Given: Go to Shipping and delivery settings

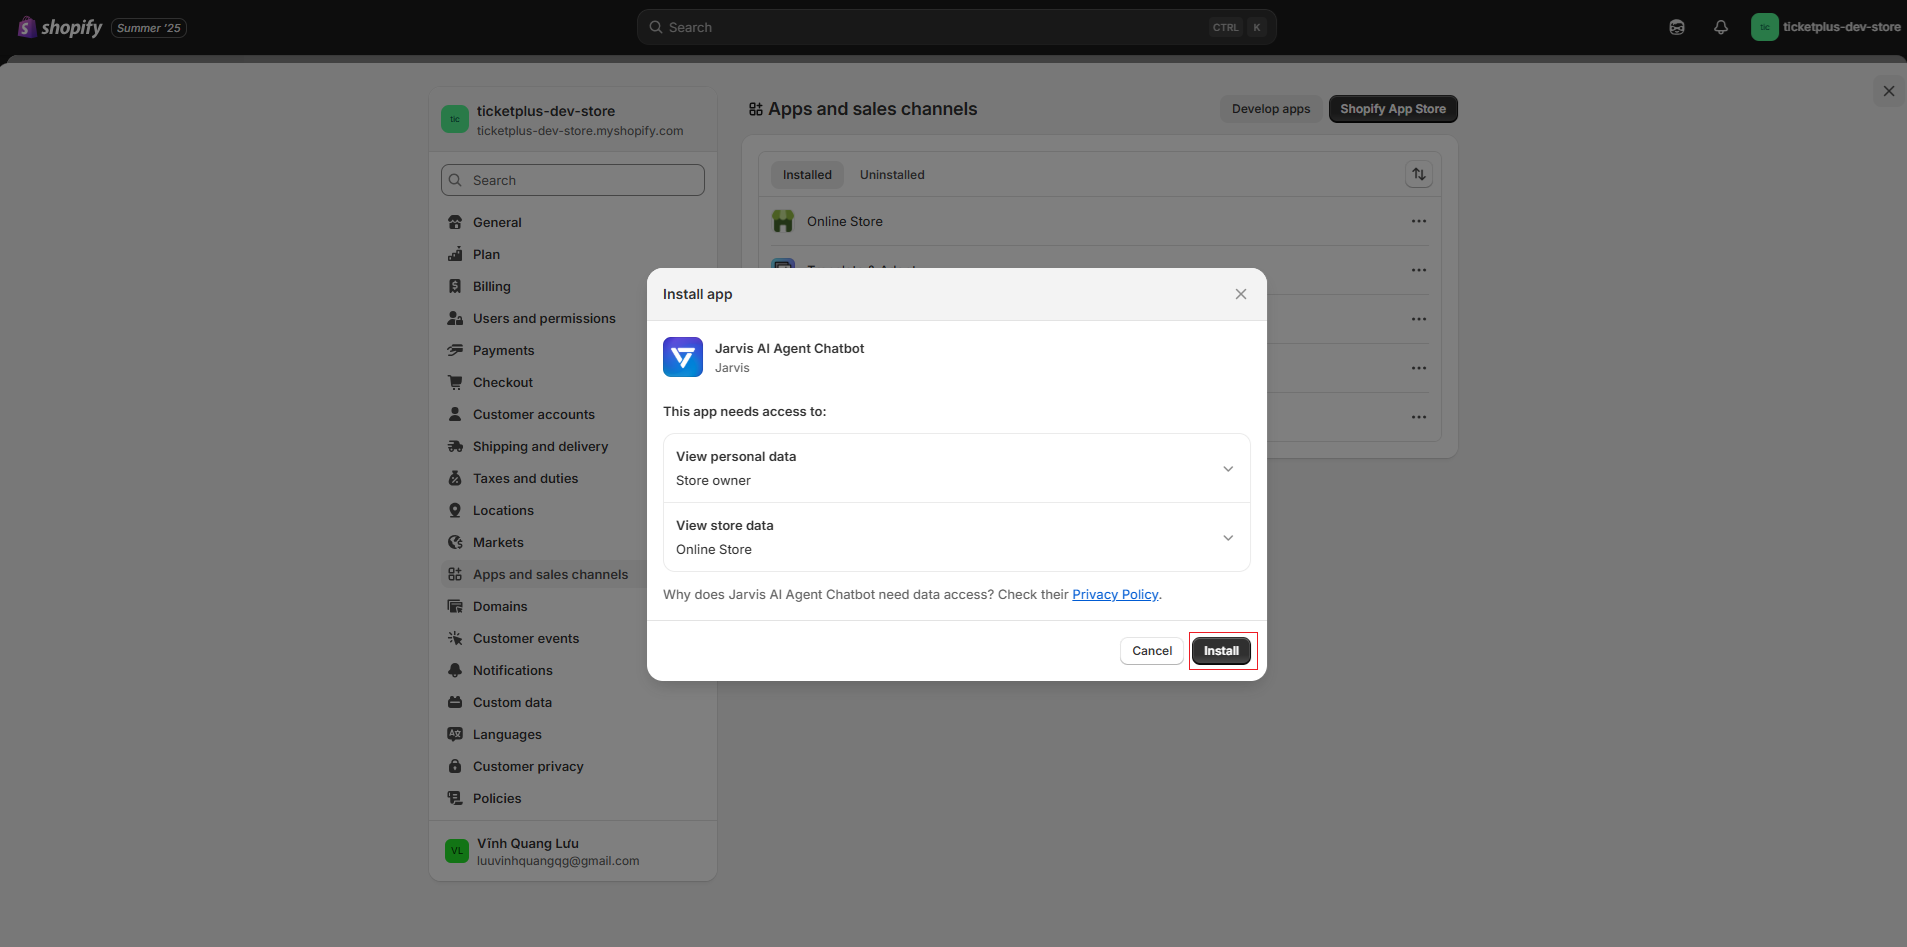Looking at the screenshot, I should pyautogui.click(x=540, y=446).
